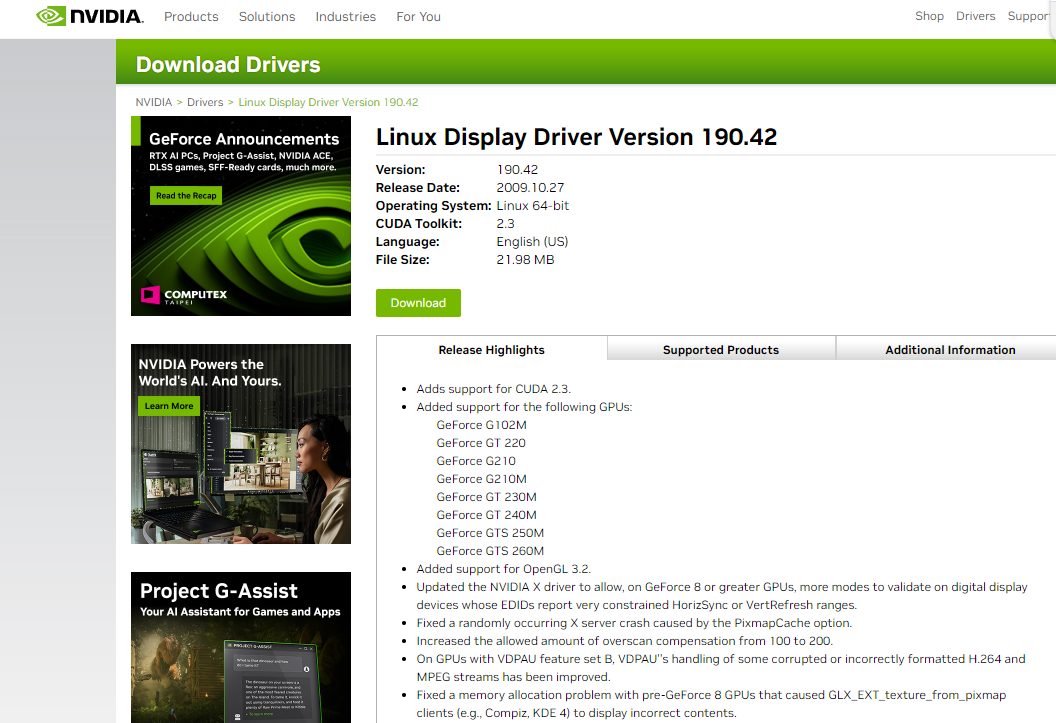Click GeForce GT 230M in the GPU list
The width and height of the screenshot is (1056, 723).
click(x=486, y=497)
